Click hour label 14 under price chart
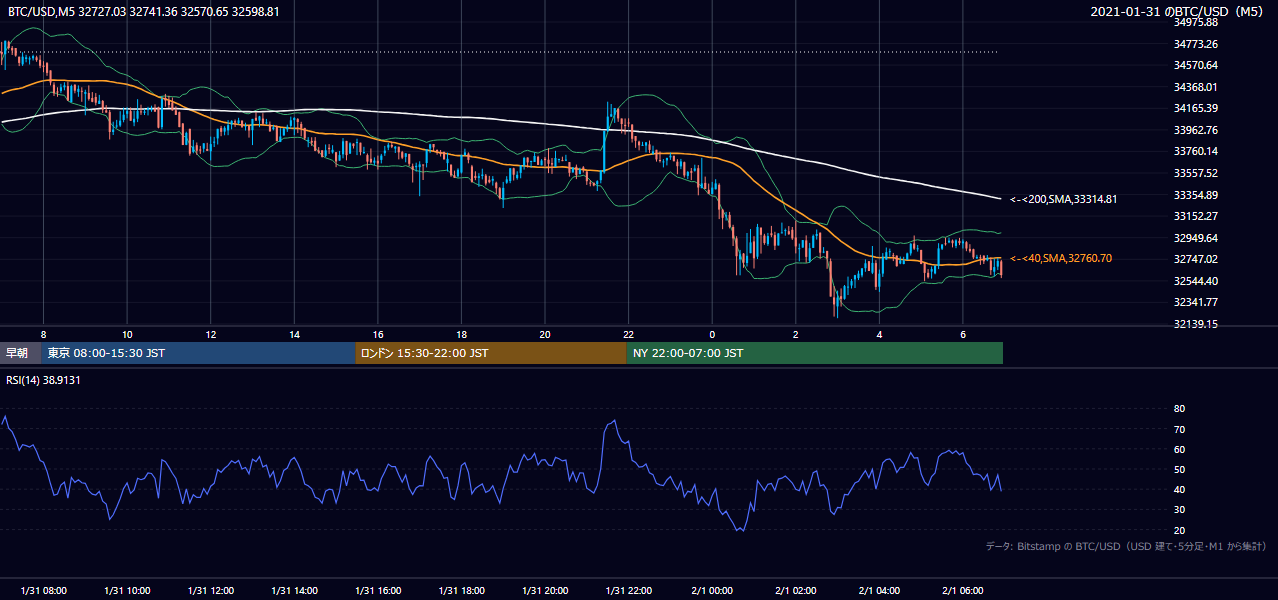The width and height of the screenshot is (1278, 600). click(x=294, y=333)
